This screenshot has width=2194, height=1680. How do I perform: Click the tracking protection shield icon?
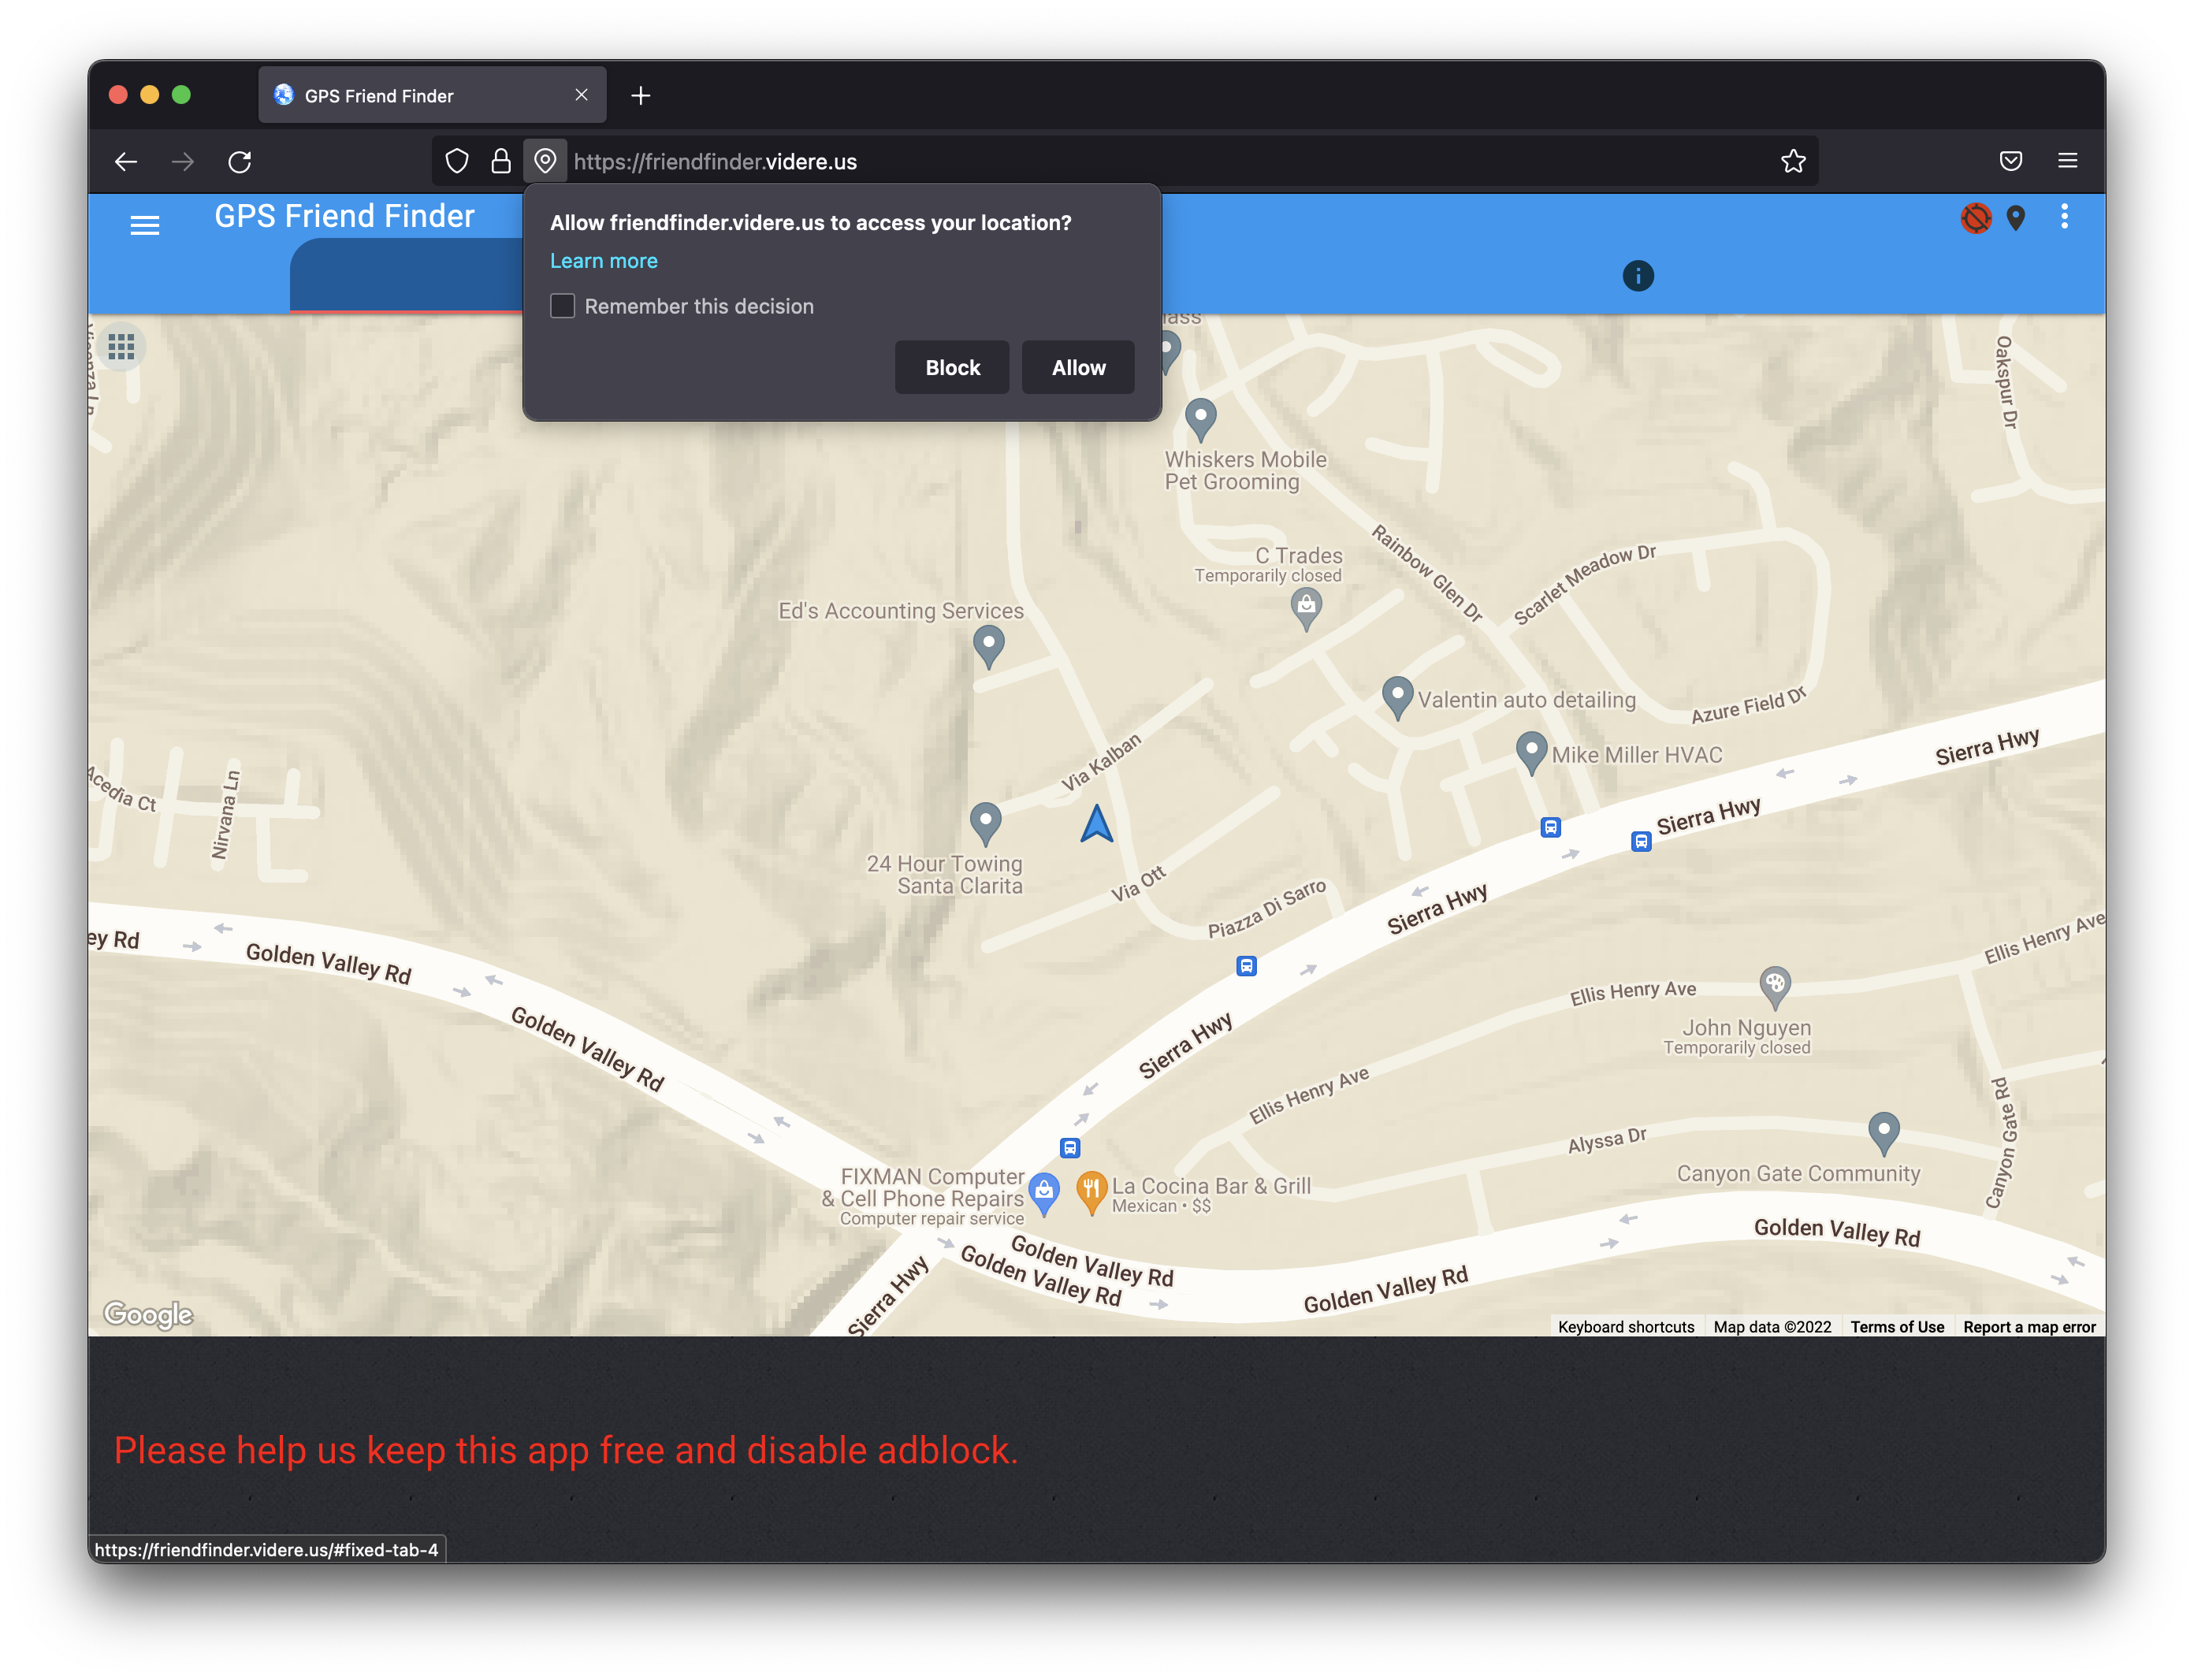457,161
